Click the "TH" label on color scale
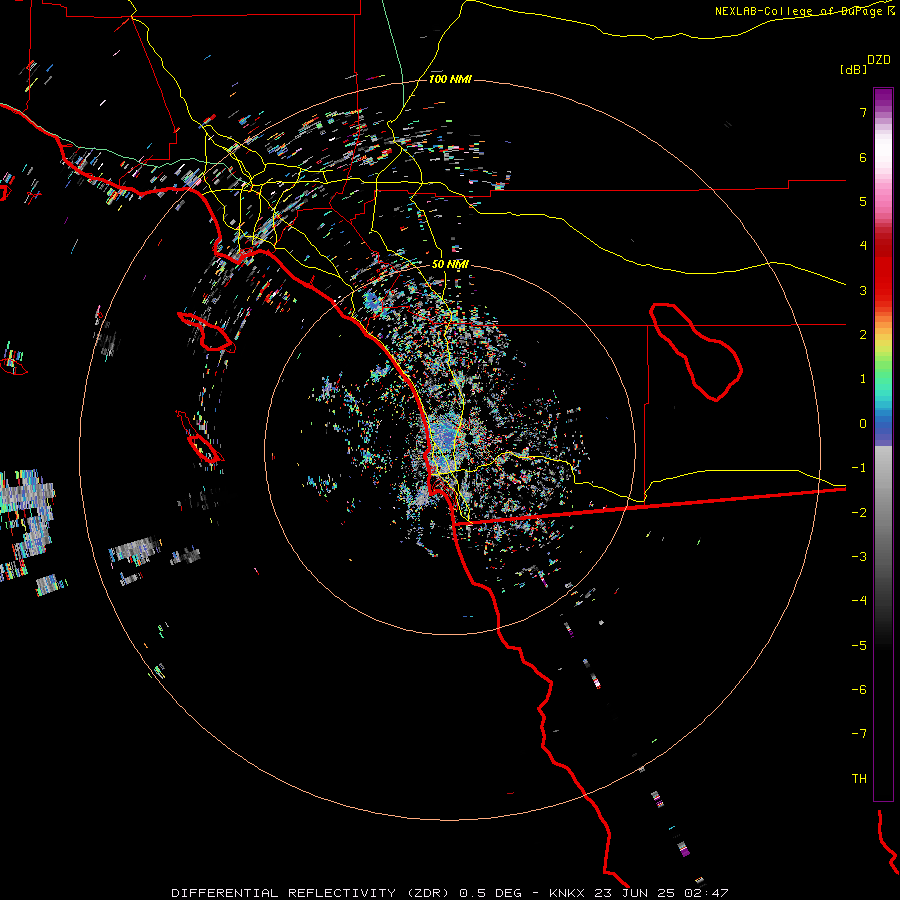This screenshot has width=900, height=900. point(859,779)
